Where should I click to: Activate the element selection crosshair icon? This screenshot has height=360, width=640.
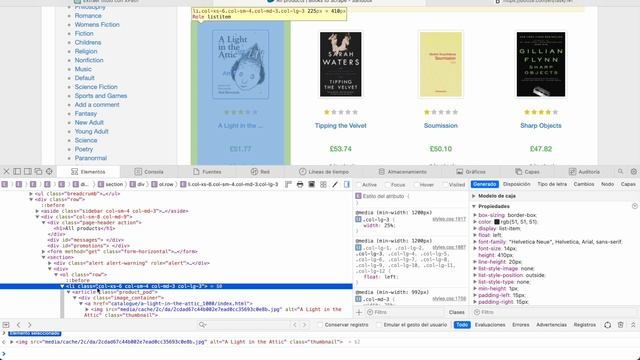[49, 171]
